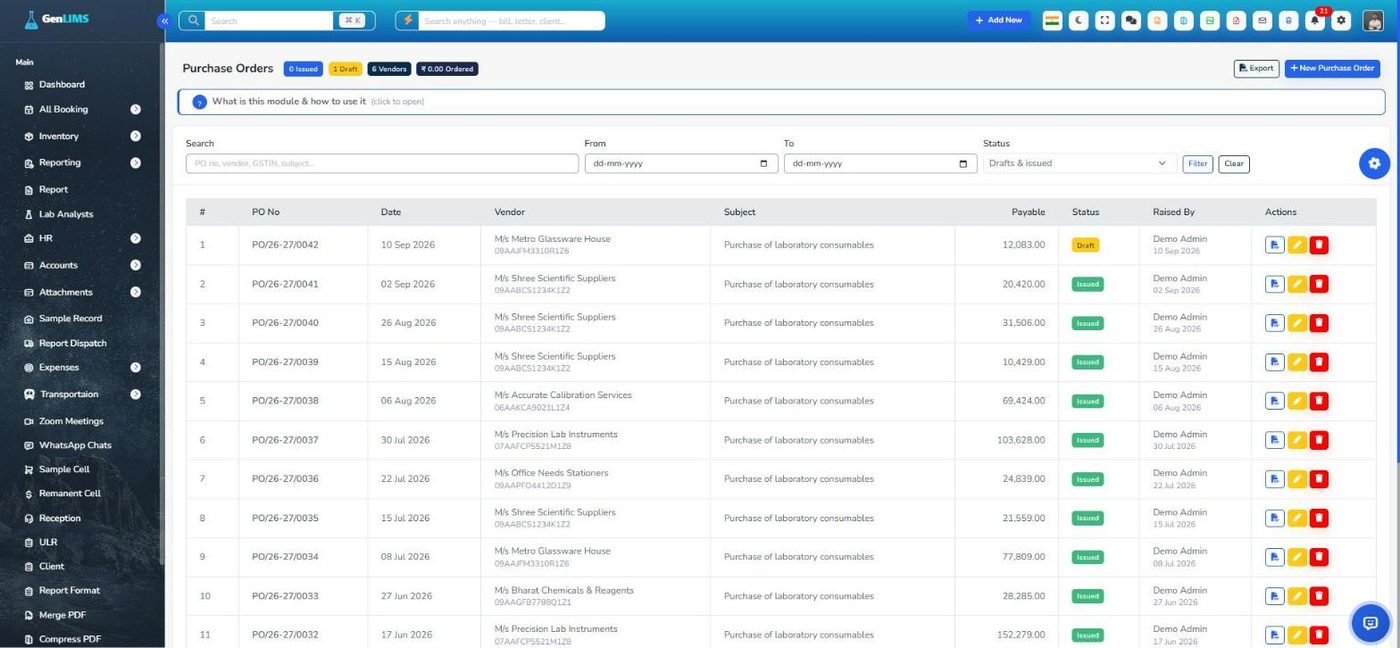Click the Draft status badge in row 1
Image resolution: width=1400 pixels, height=648 pixels.
pyautogui.click(x=1085, y=245)
